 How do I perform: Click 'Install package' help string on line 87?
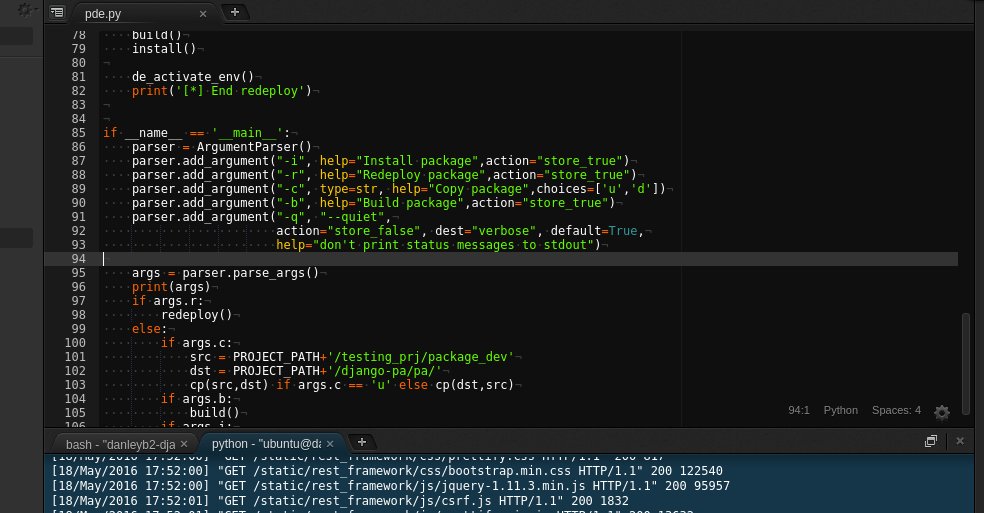tap(417, 161)
